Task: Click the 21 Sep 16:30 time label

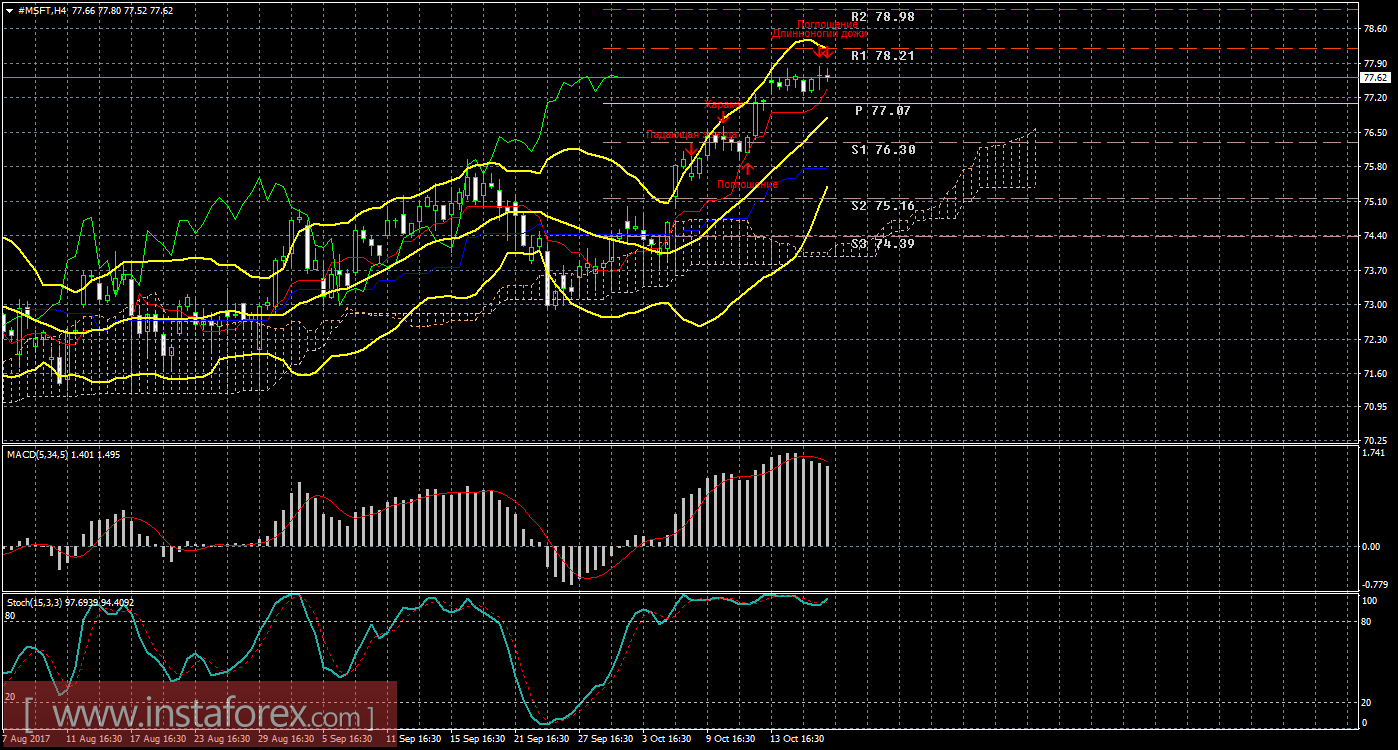Action: [542, 739]
